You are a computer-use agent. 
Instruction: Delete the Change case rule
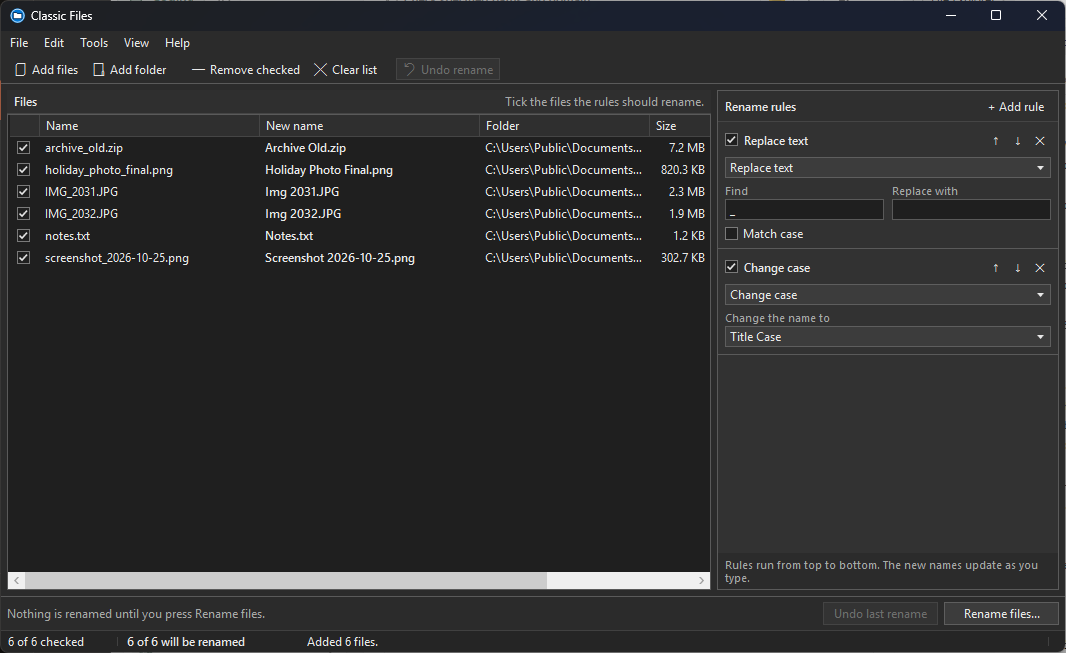tap(1039, 268)
